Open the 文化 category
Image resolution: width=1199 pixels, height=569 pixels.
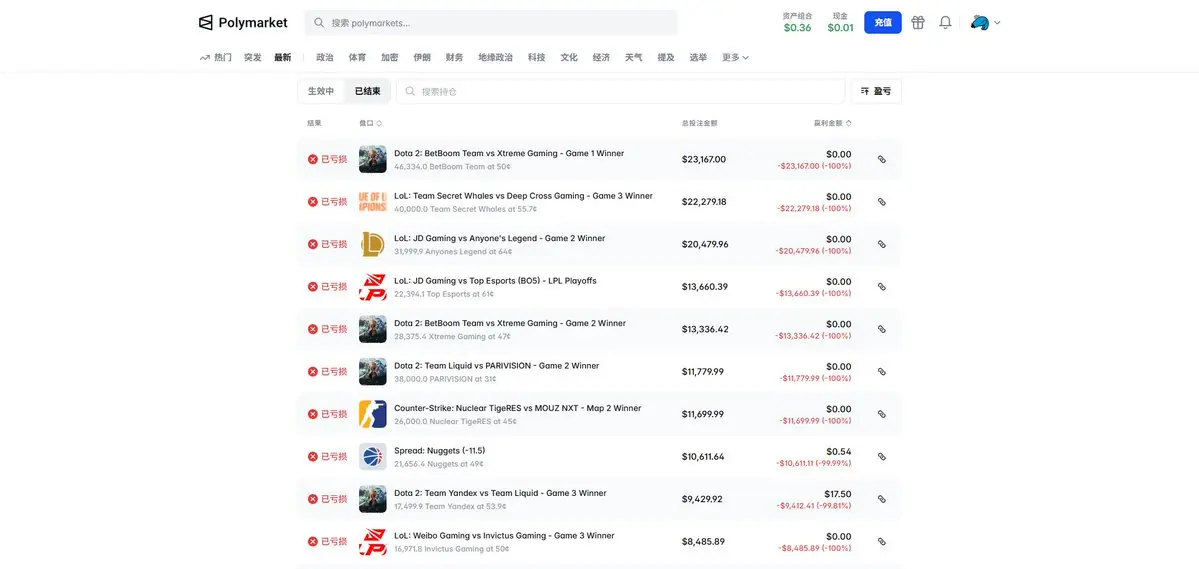point(569,57)
